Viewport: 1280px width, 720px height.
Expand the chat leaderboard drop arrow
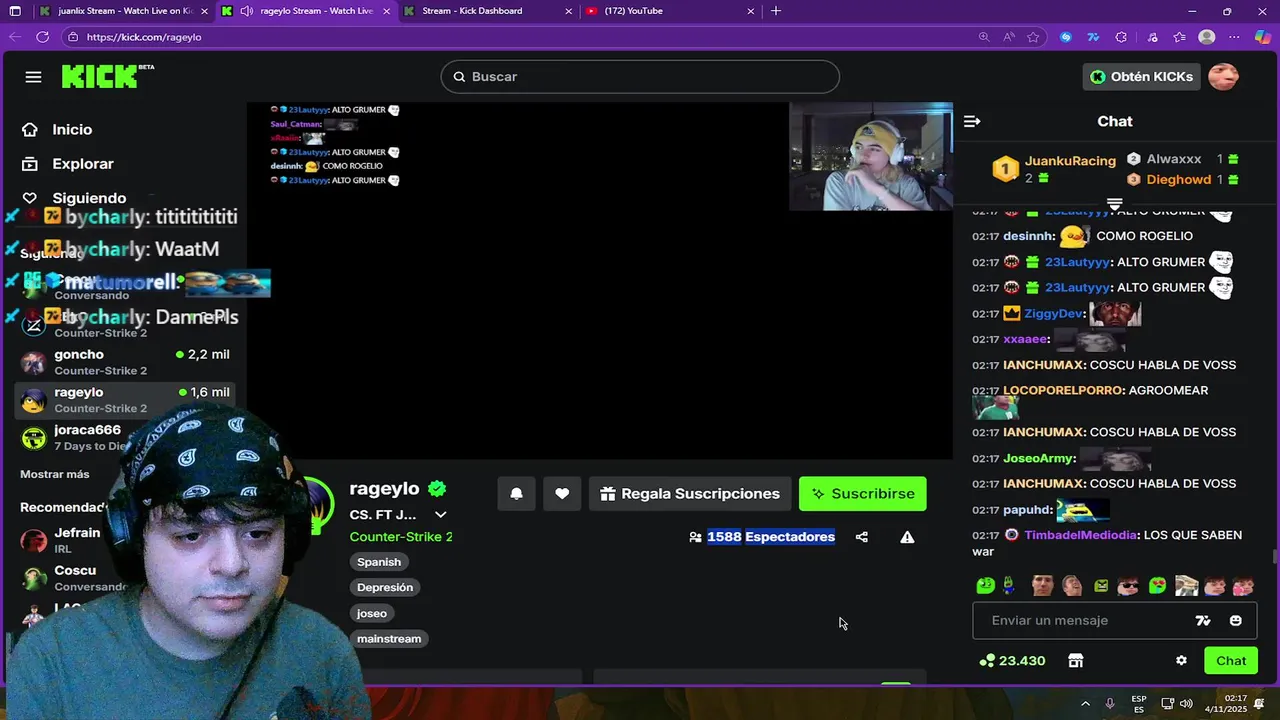[x=1115, y=204]
